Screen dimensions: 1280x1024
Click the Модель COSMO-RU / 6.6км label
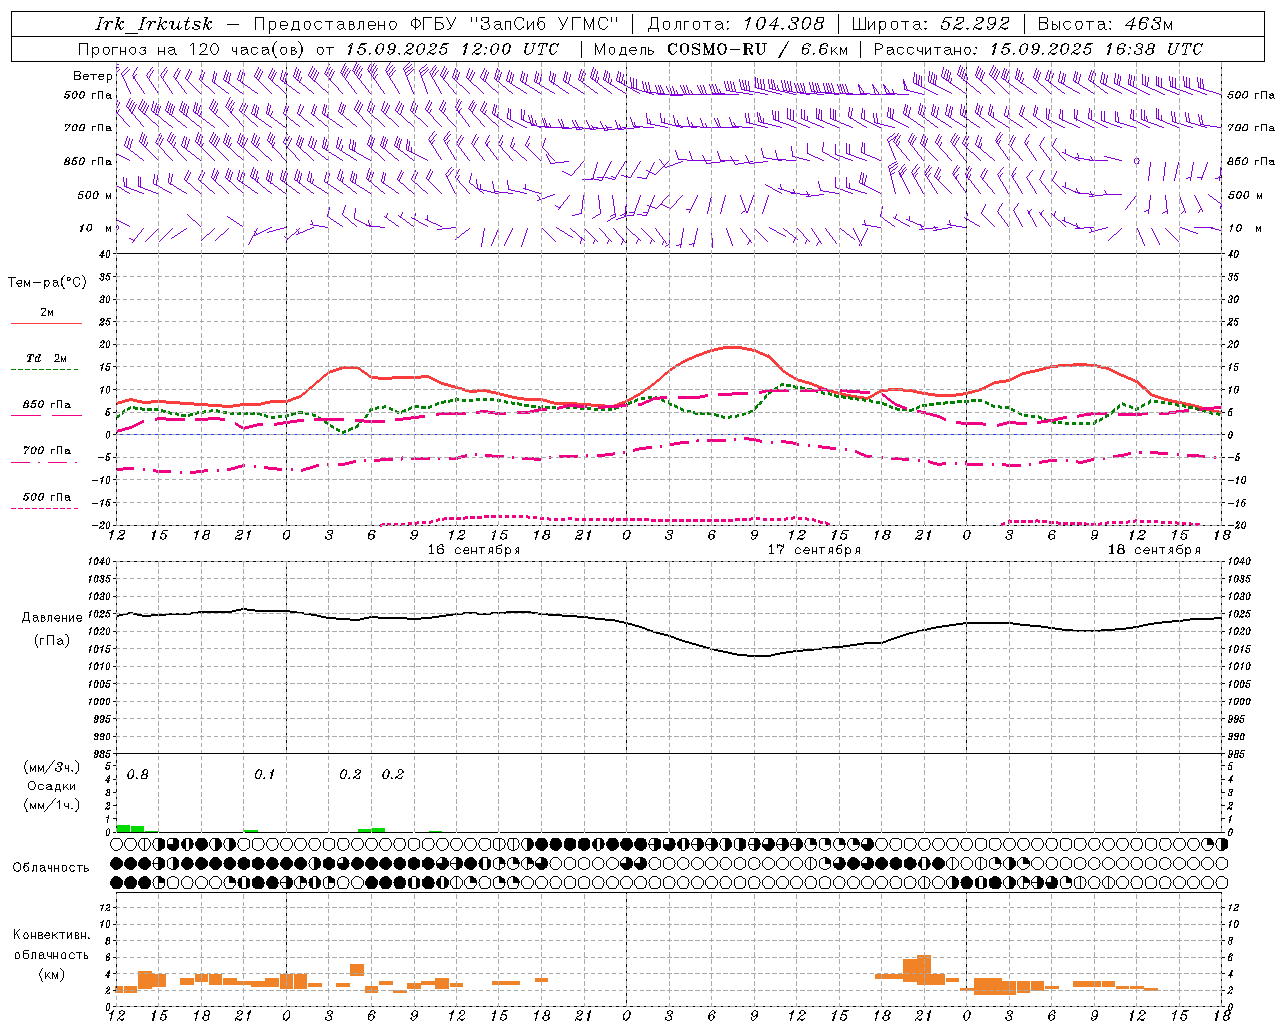(721, 49)
